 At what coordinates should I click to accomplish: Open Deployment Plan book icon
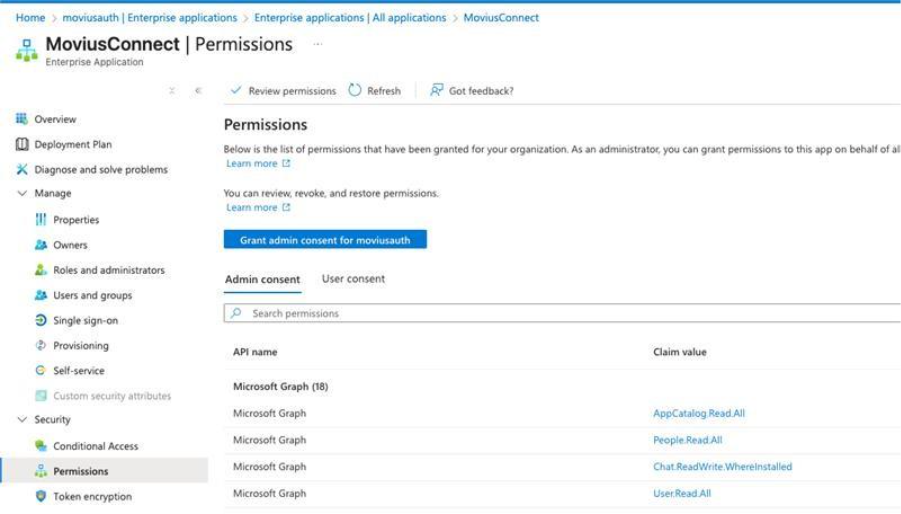[22, 144]
